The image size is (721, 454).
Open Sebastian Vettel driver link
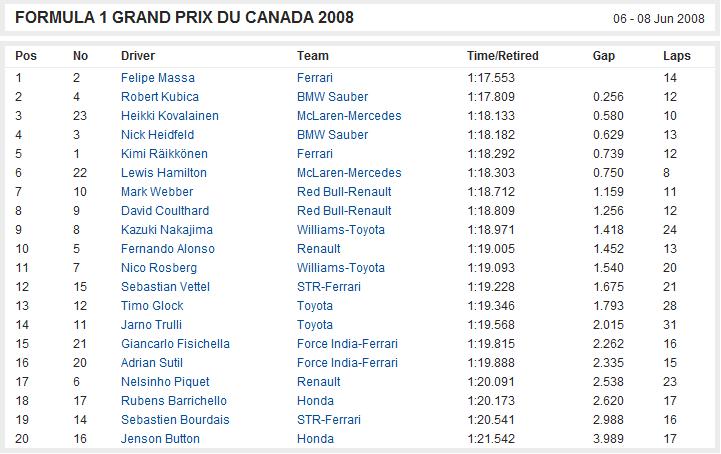tap(165, 287)
